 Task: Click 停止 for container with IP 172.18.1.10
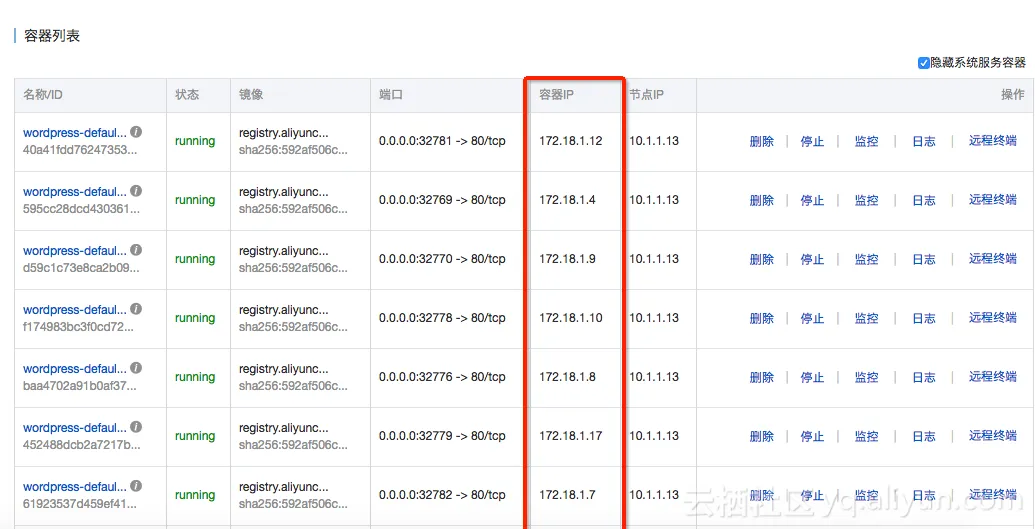pos(812,318)
